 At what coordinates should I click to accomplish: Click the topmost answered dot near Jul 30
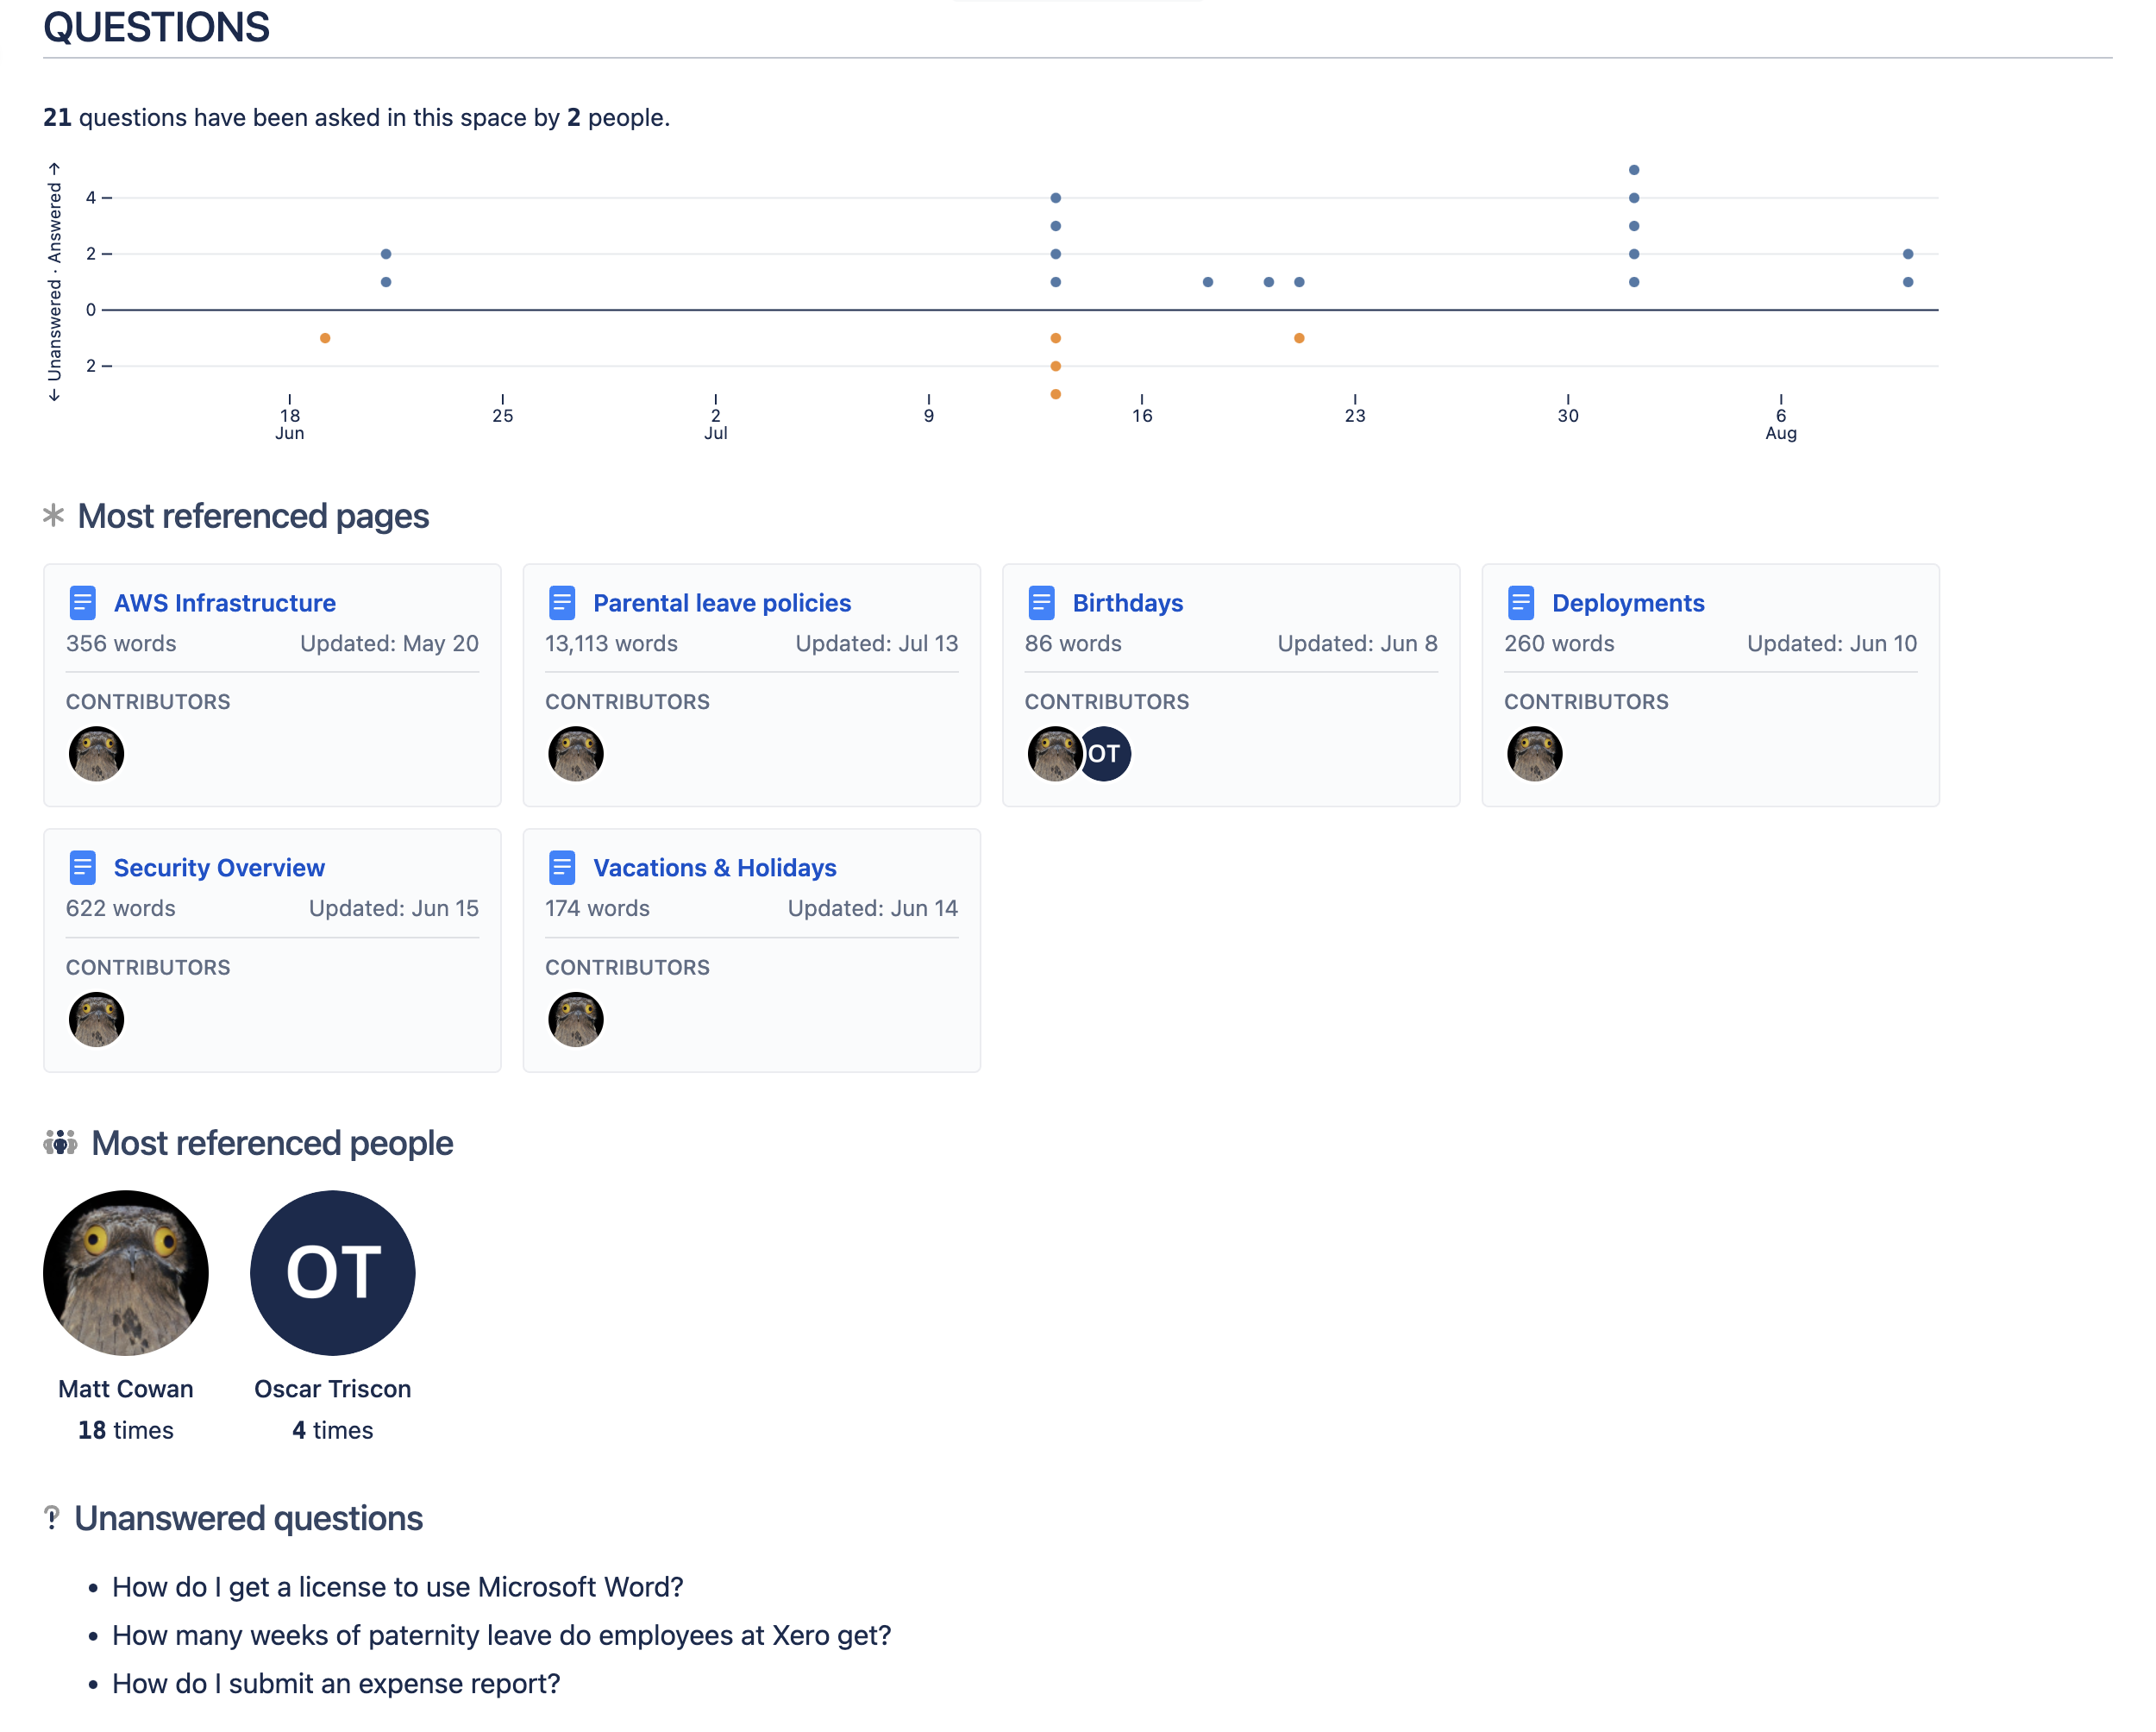tap(1633, 170)
